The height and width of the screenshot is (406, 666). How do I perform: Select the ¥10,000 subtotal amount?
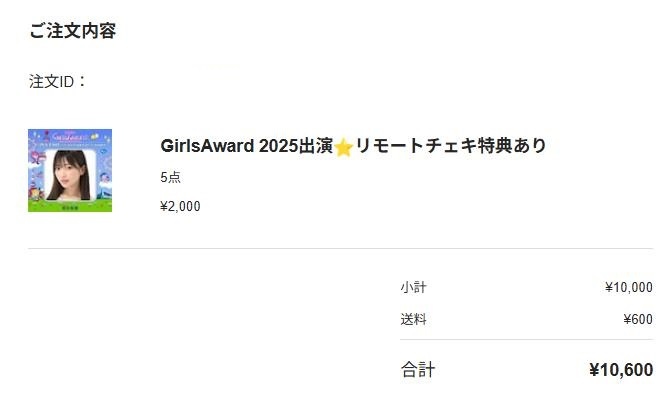coord(629,288)
